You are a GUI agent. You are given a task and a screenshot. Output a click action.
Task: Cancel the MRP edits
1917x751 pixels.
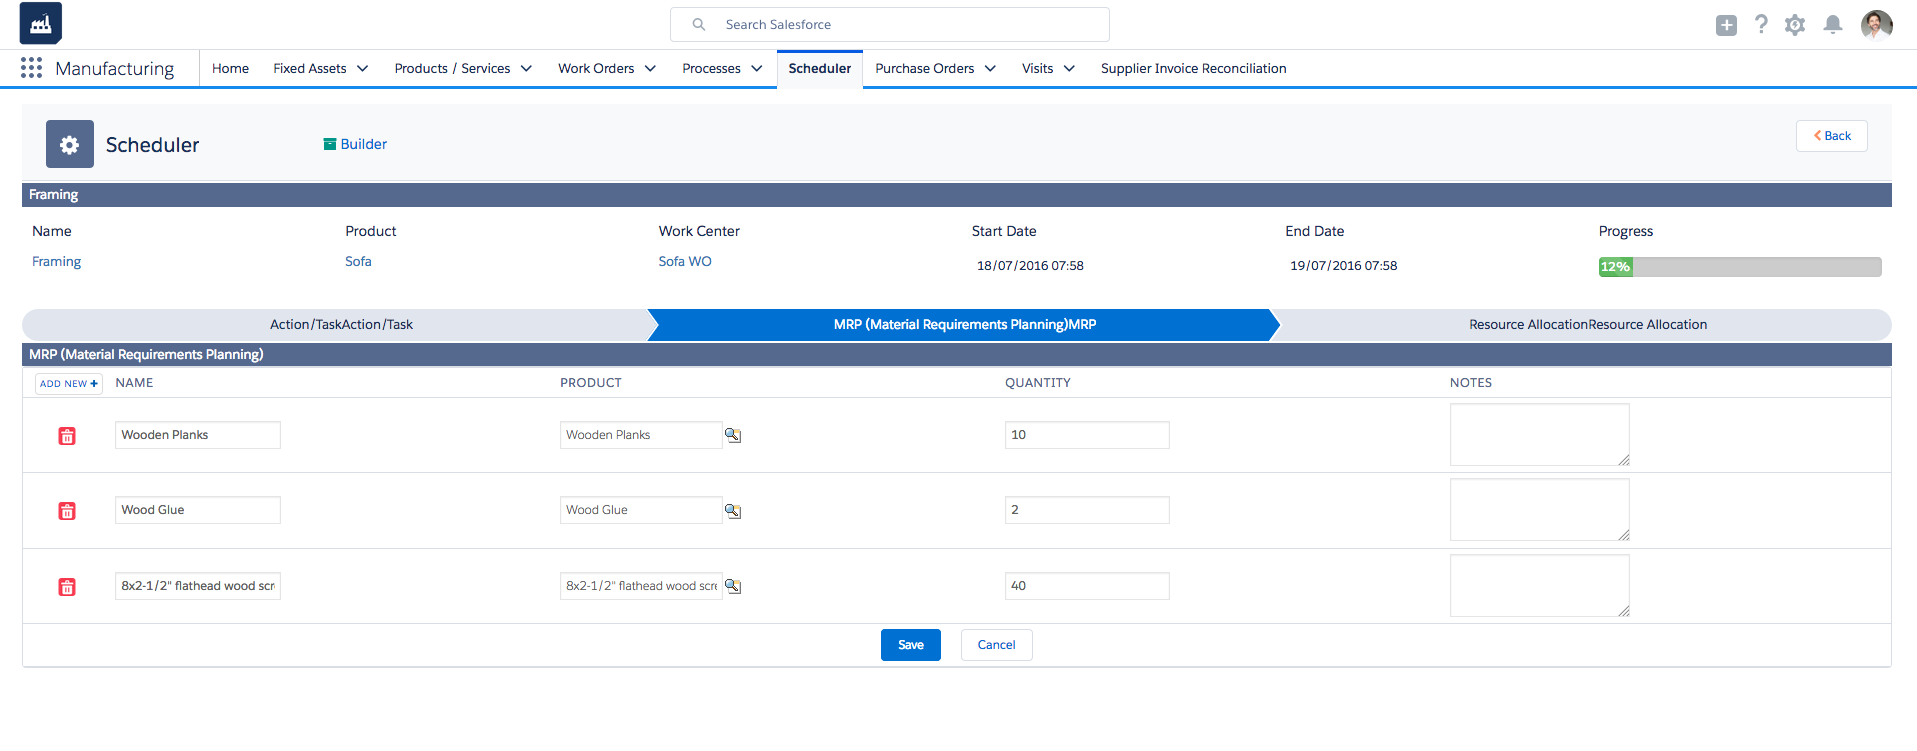(996, 645)
